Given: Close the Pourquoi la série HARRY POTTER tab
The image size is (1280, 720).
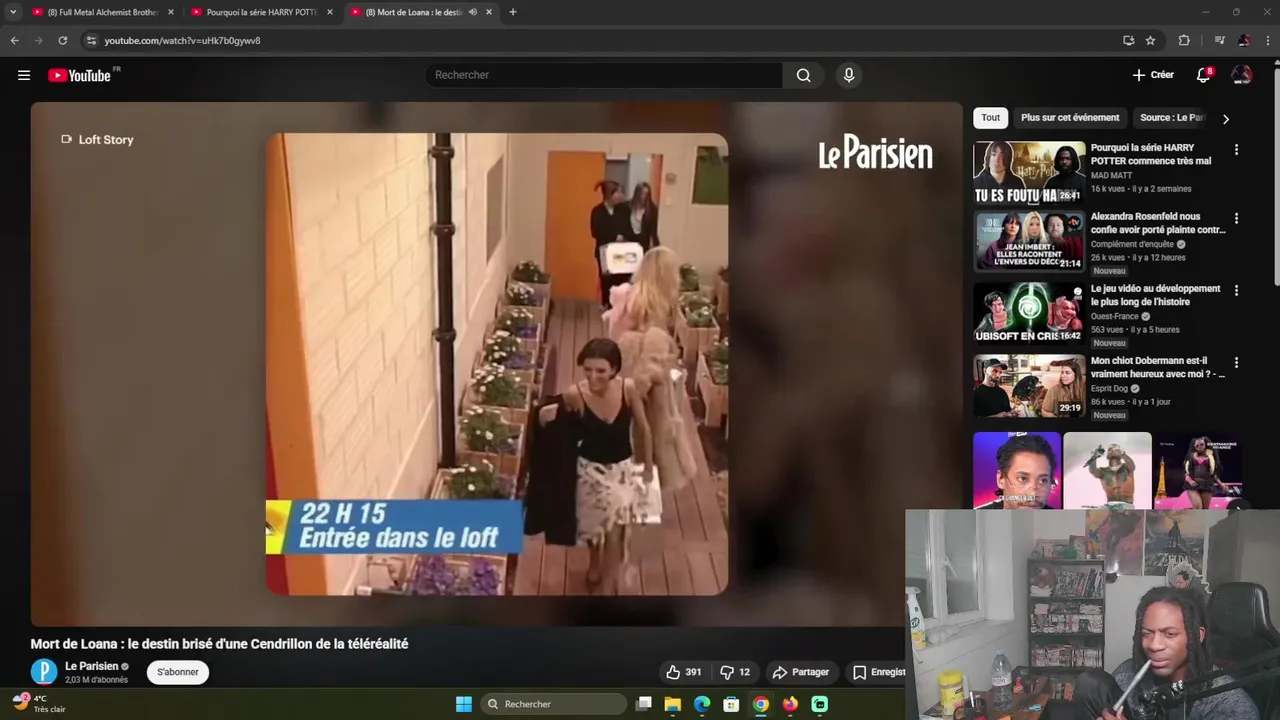Looking at the screenshot, I should pos(330,12).
